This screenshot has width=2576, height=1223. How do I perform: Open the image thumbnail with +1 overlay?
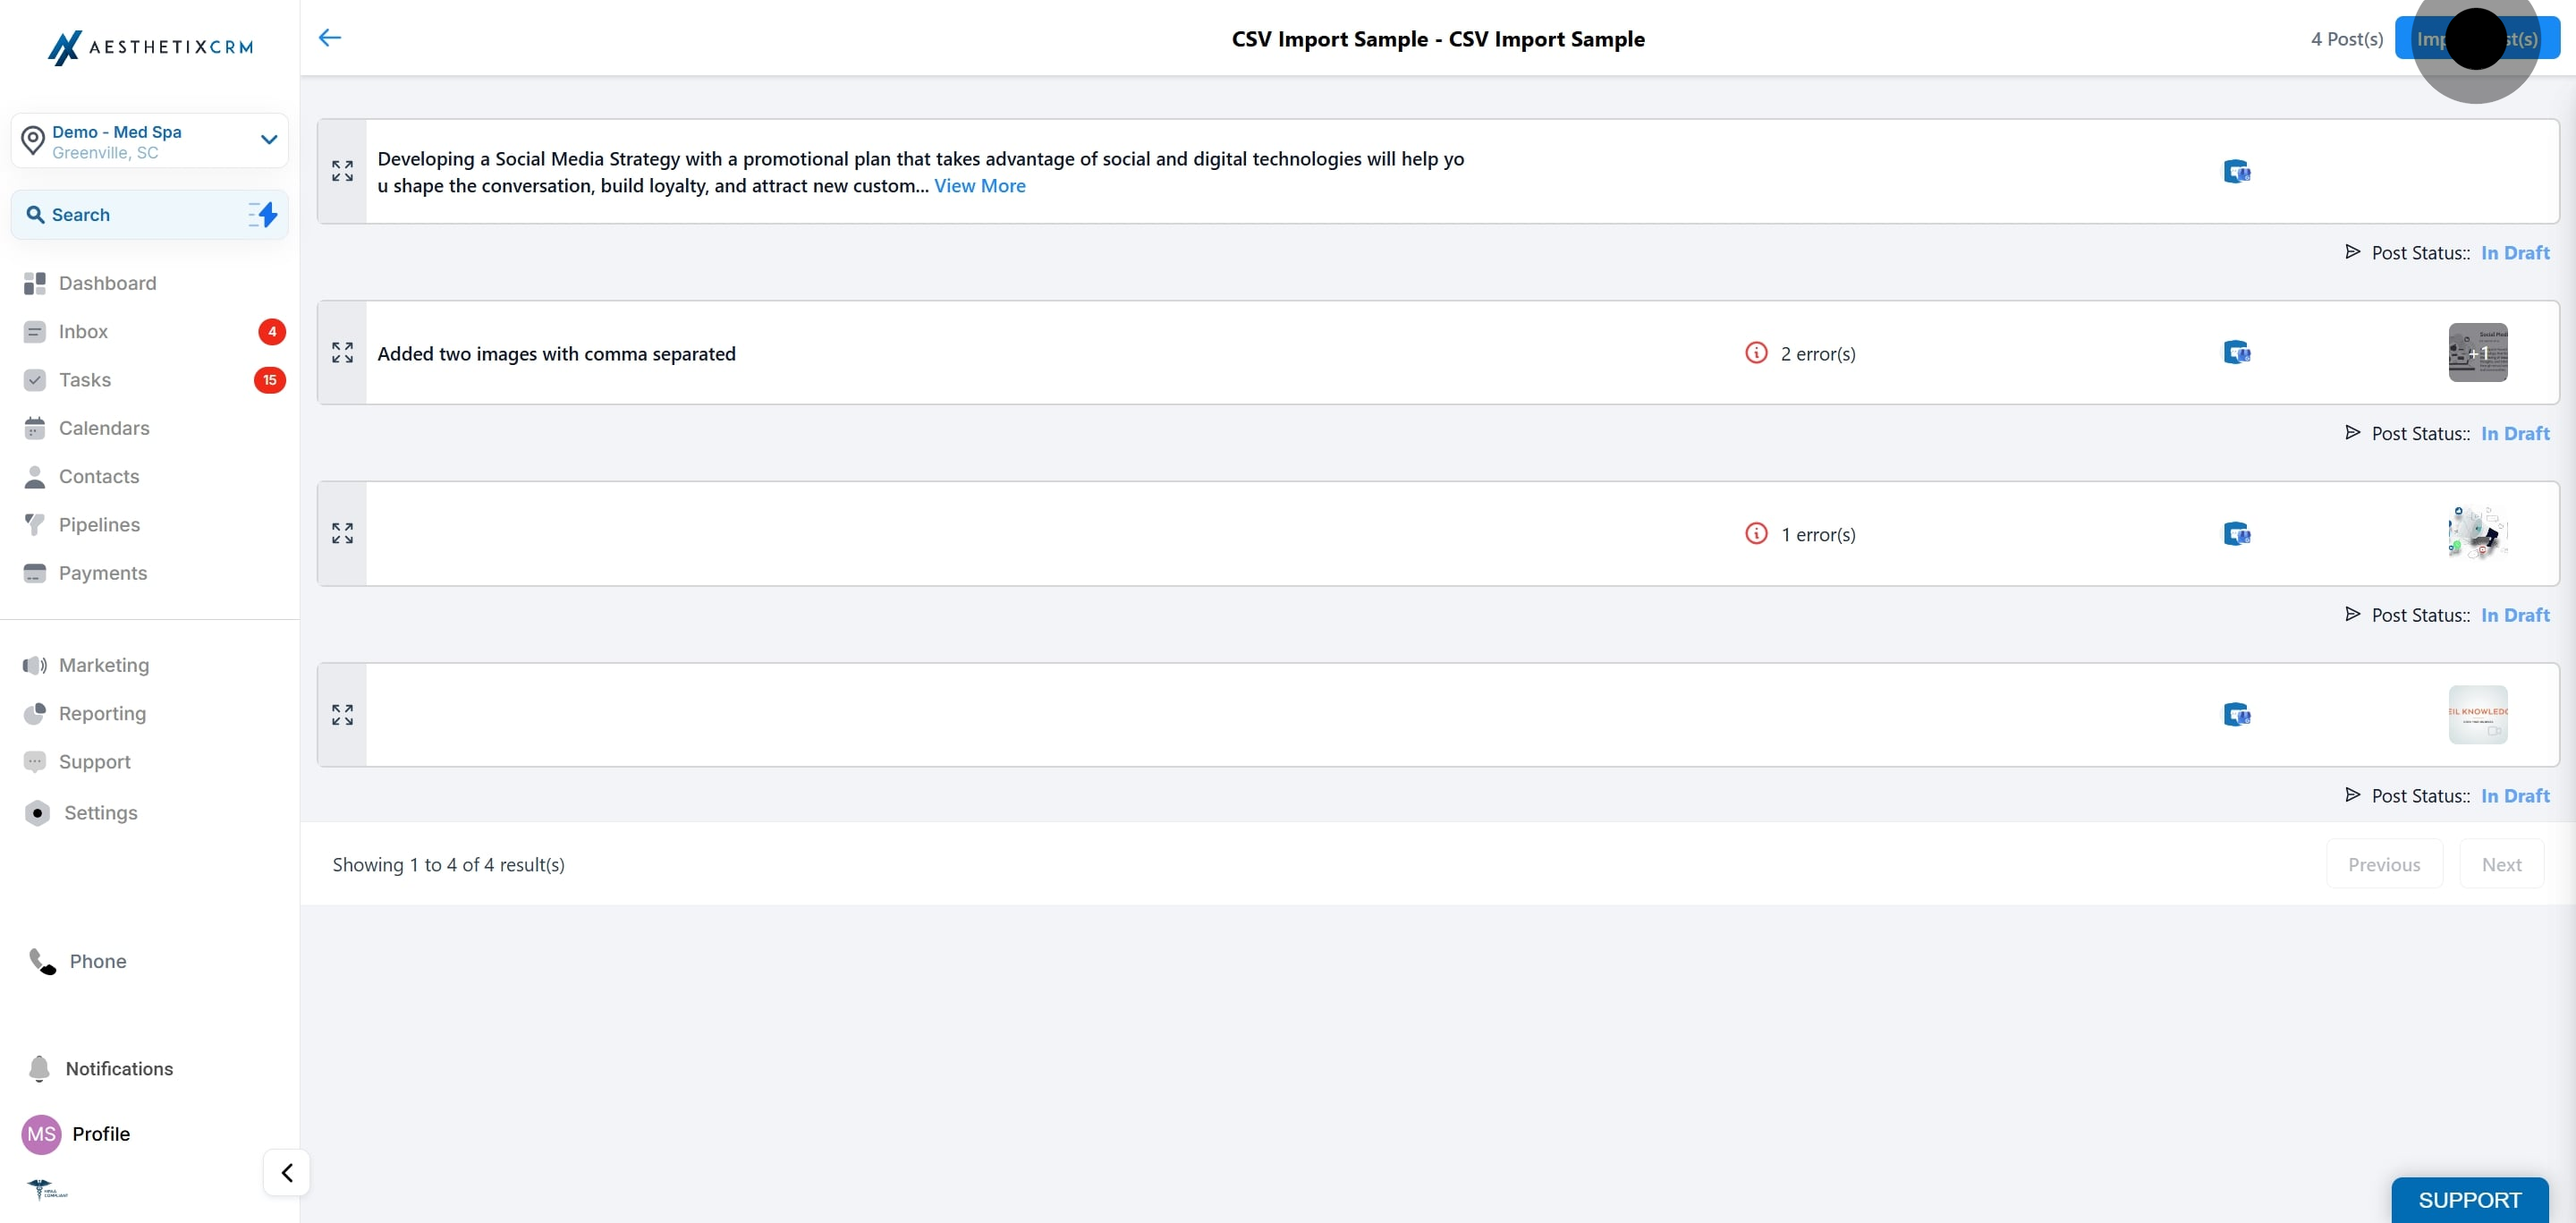(x=2477, y=353)
